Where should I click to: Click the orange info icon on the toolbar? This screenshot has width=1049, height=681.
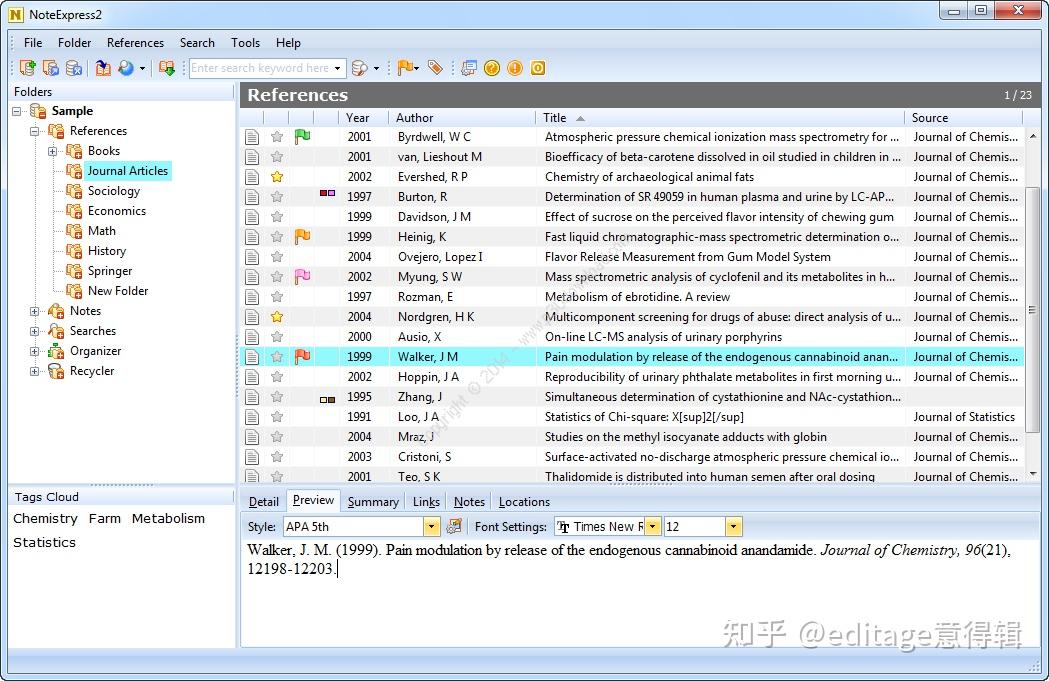[x=514, y=67]
